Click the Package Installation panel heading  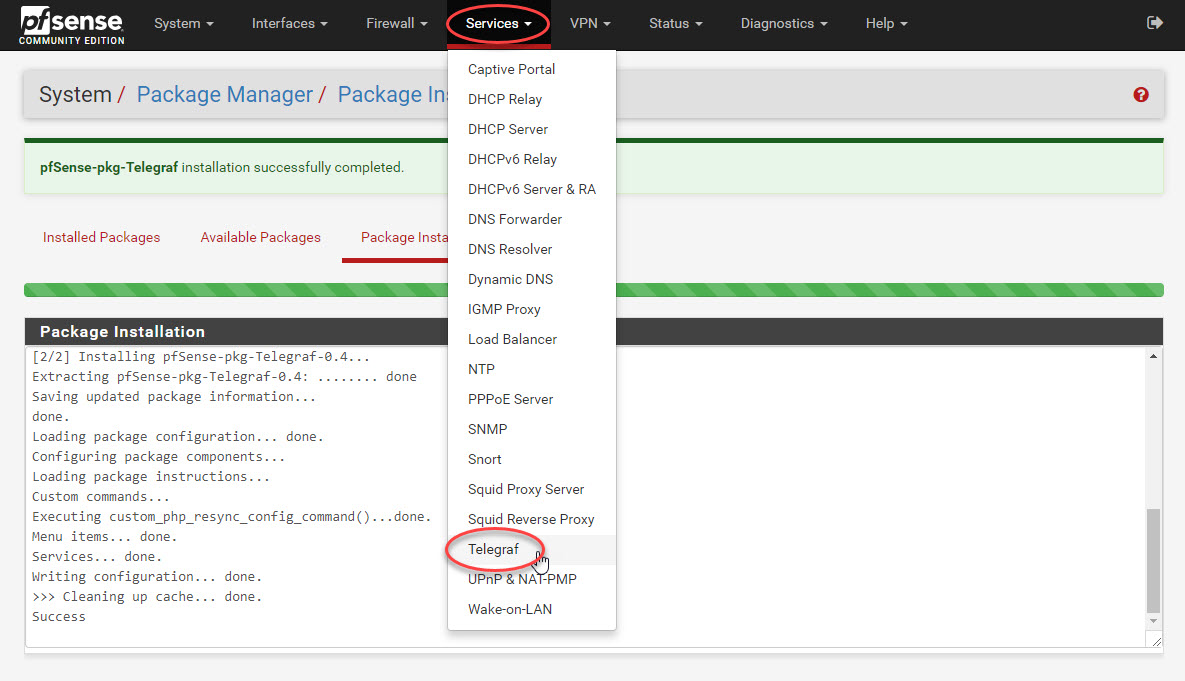[x=122, y=332]
